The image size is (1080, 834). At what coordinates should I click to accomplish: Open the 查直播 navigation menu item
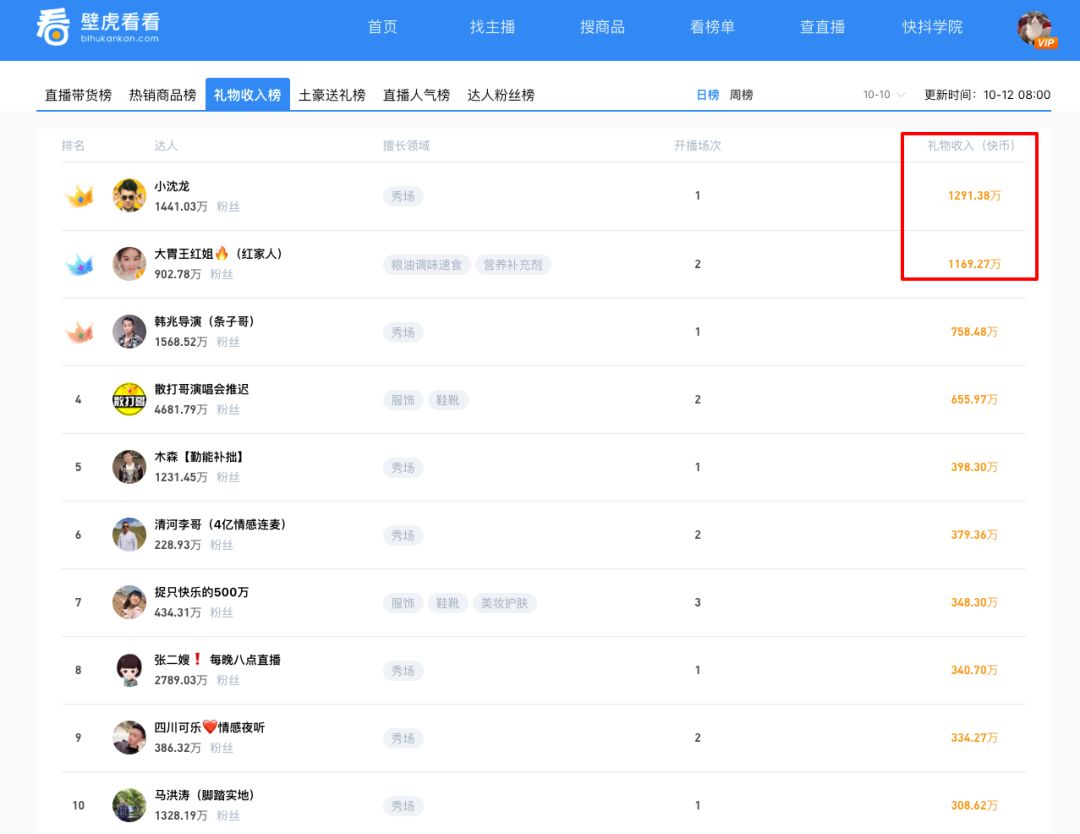pyautogui.click(x=821, y=28)
